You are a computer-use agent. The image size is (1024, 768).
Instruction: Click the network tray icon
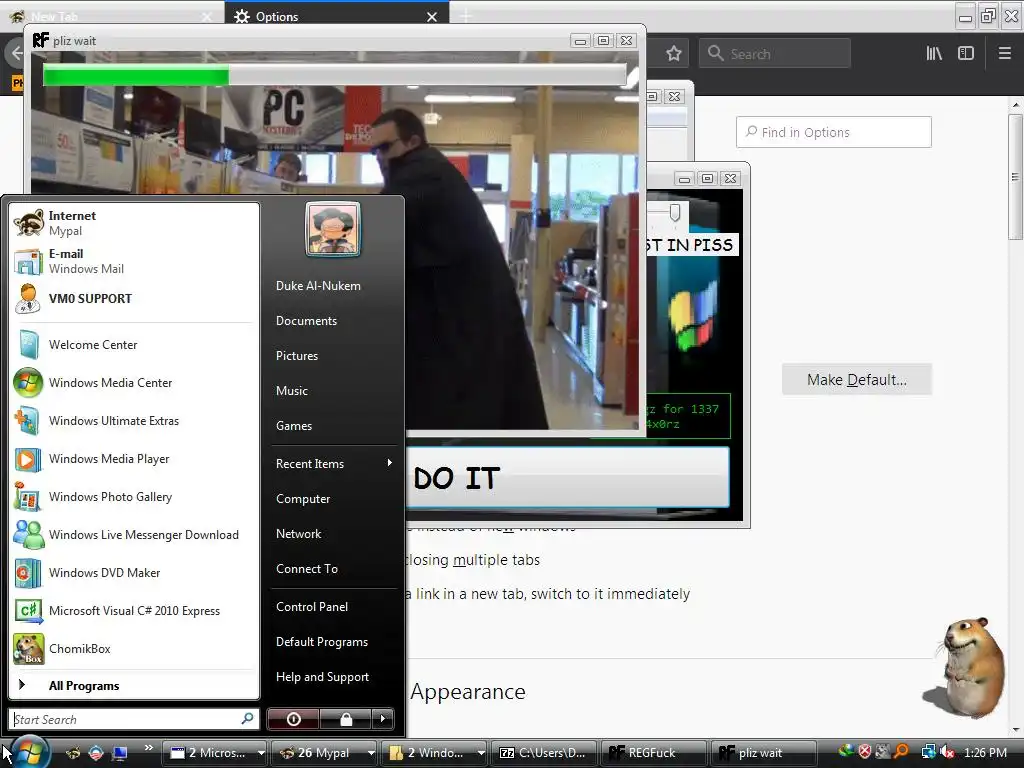(x=929, y=752)
